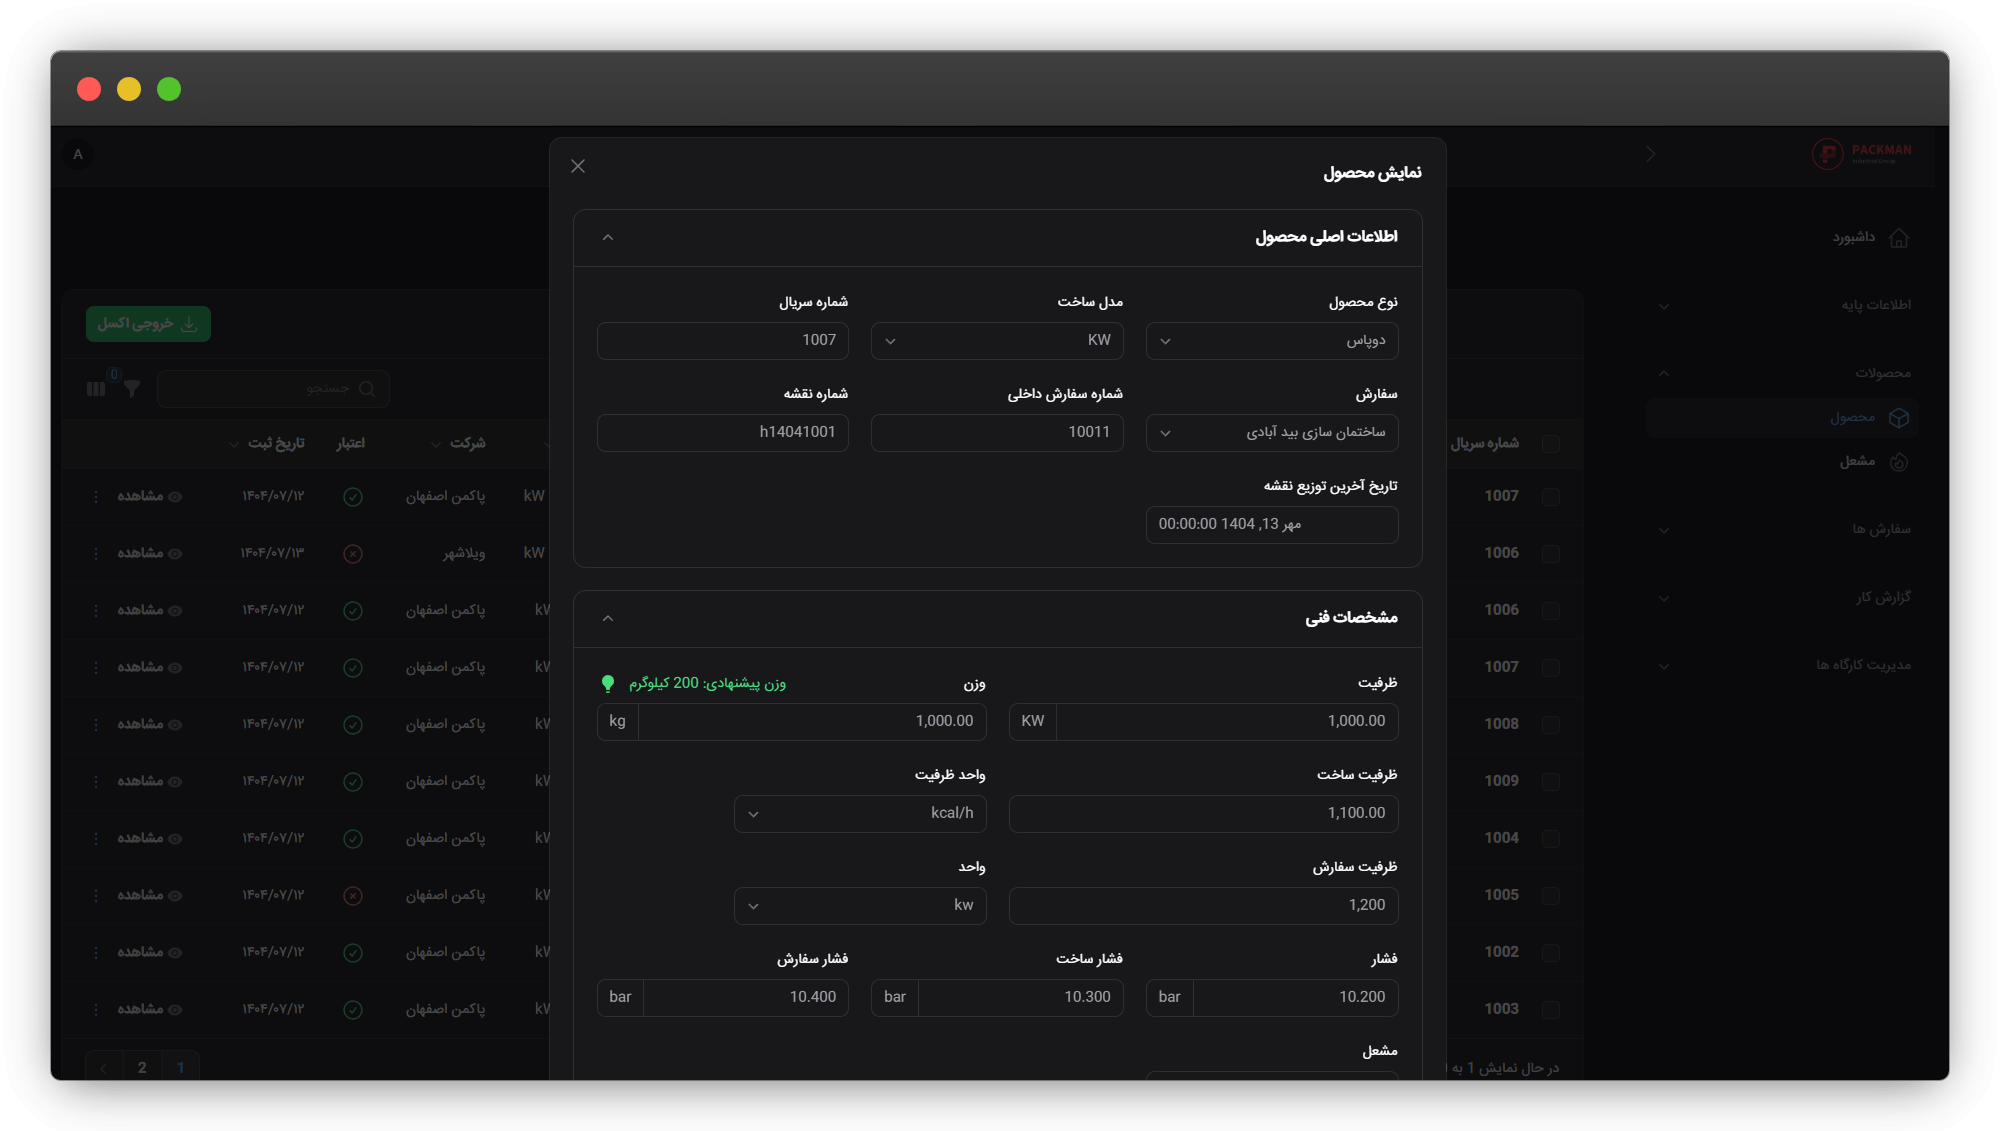2000x1131 pixels.
Task: Click the filter funnel icon in table toolbar
Action: [131, 389]
